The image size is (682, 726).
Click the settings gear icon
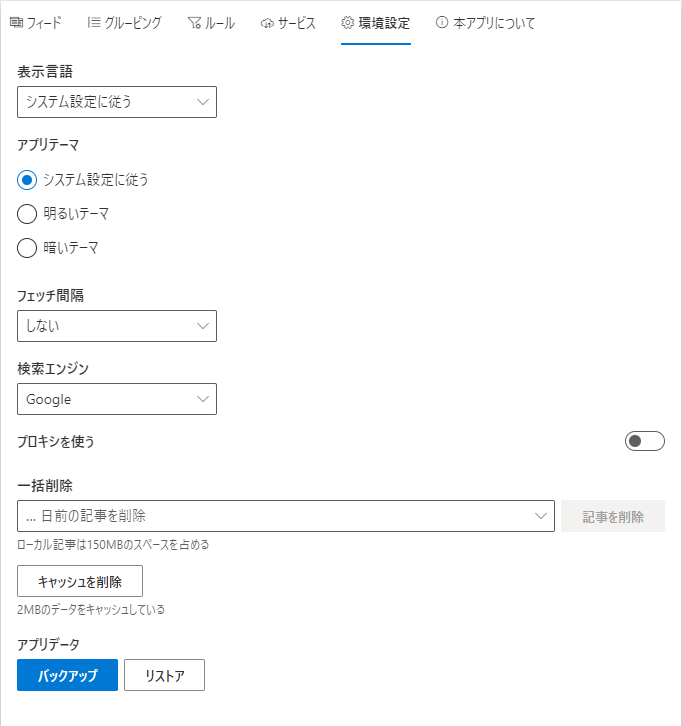[x=347, y=22]
